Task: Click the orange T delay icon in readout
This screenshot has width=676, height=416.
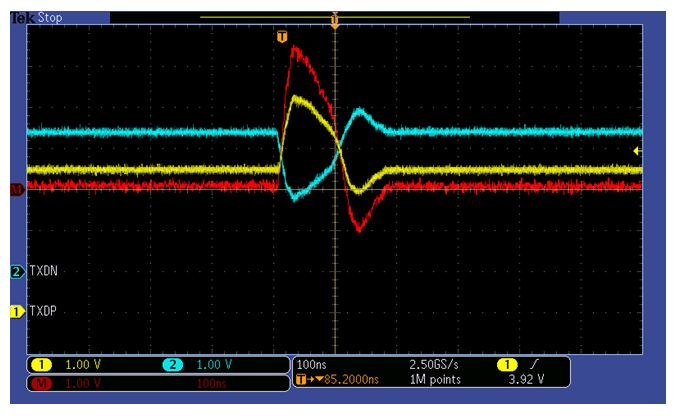Action: pyautogui.click(x=301, y=379)
